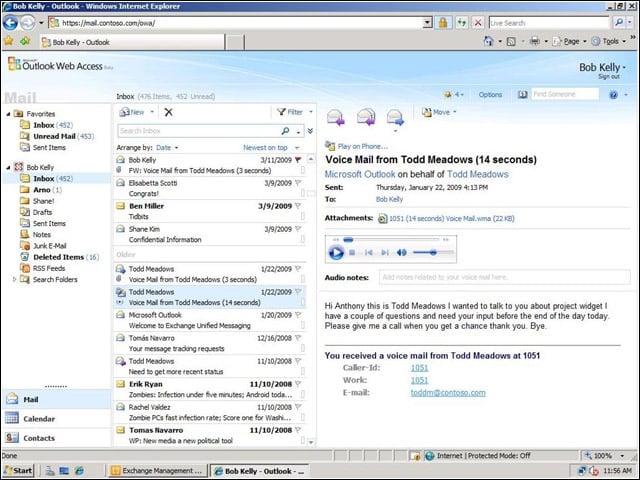This screenshot has height=480, width=640.
Task: Click the Audio notes text field
Action: (x=504, y=277)
